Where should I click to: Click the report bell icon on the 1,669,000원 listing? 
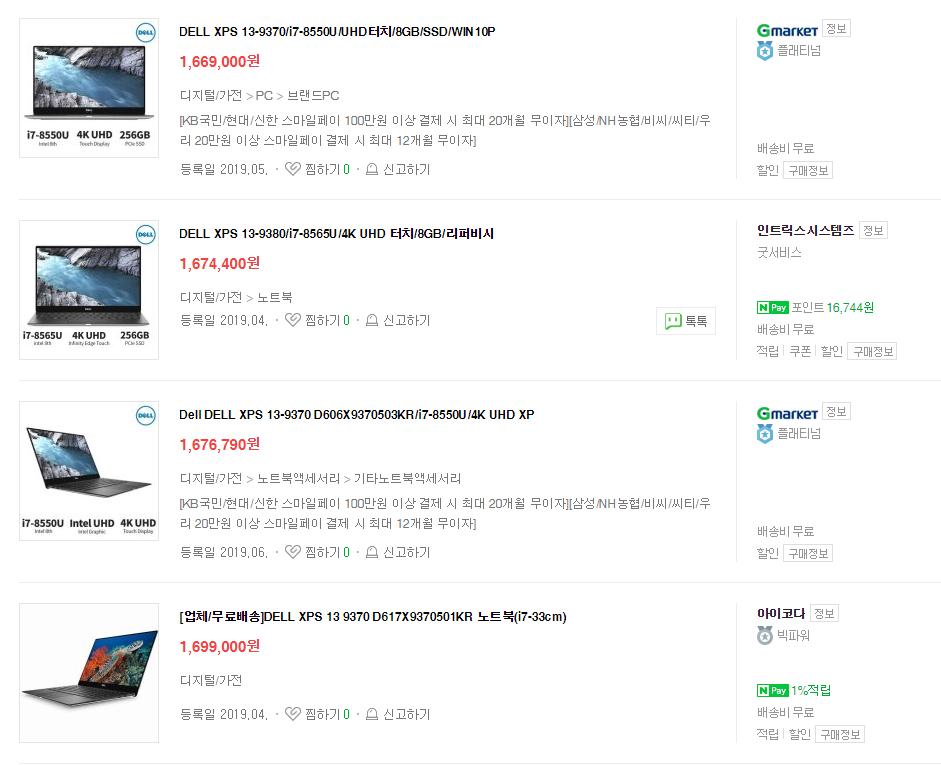[x=371, y=169]
